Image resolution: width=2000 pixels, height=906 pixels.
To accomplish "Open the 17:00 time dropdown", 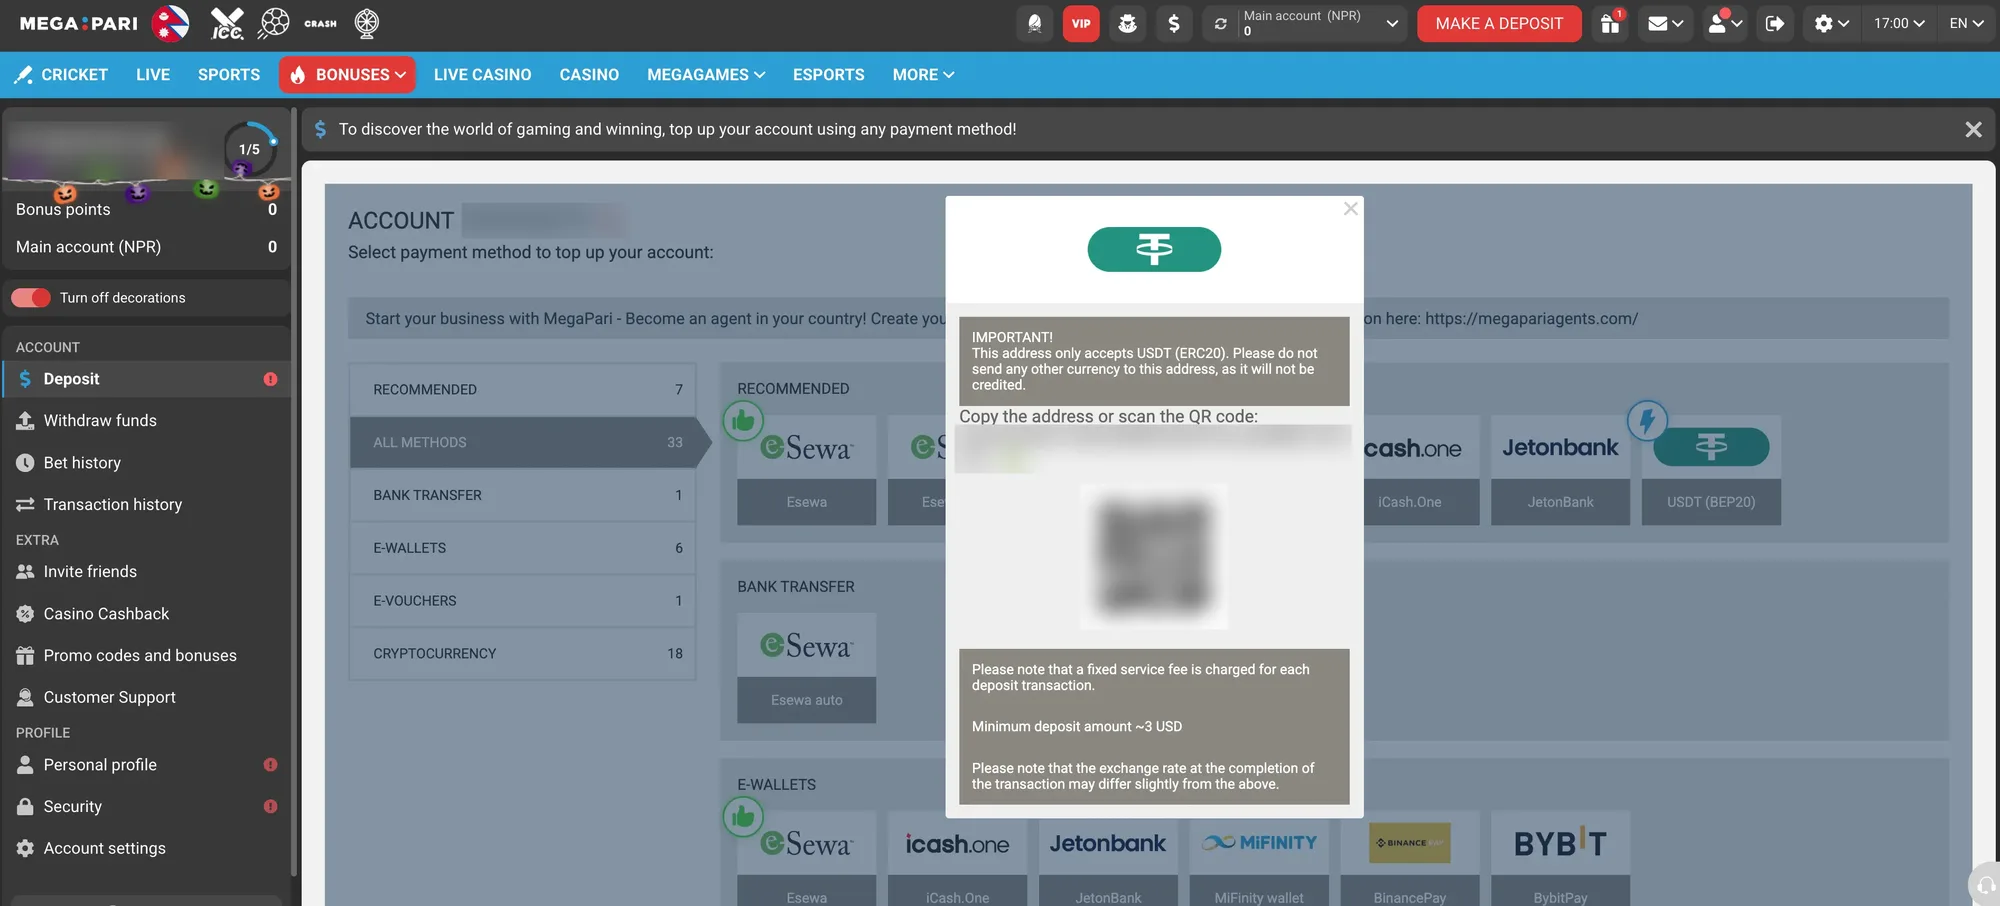I will [x=1899, y=24].
